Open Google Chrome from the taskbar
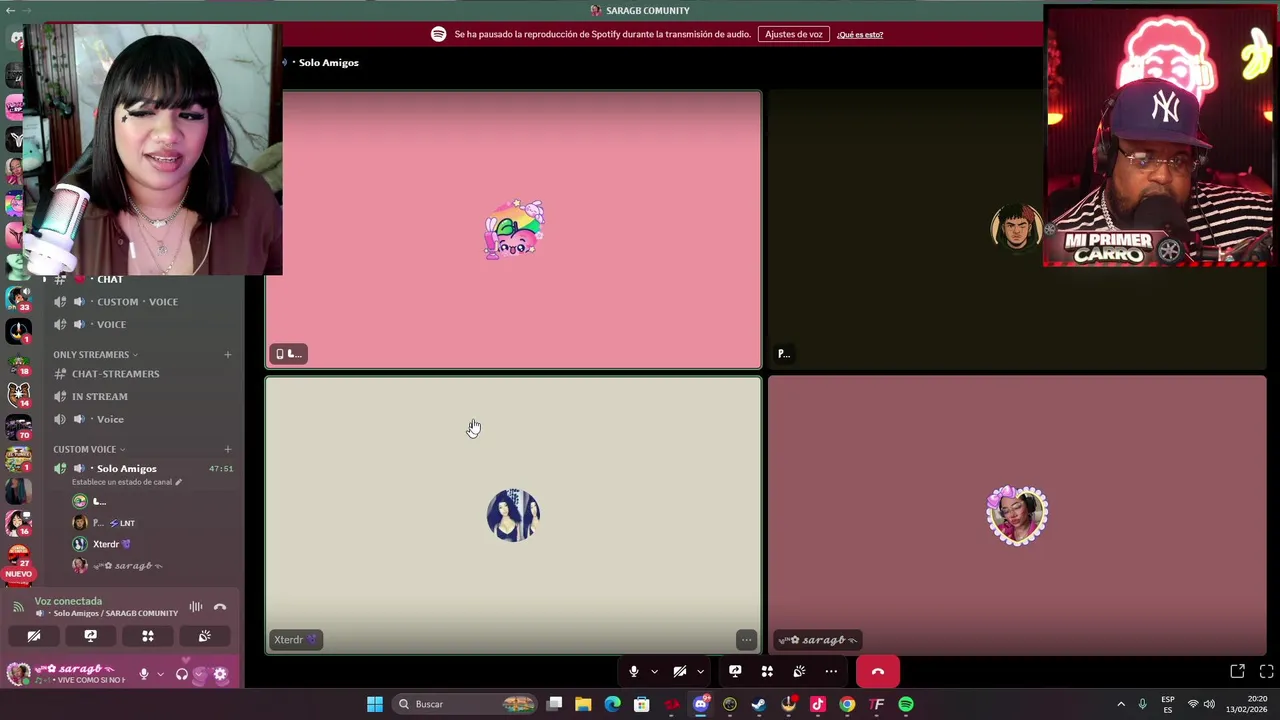 click(x=847, y=704)
